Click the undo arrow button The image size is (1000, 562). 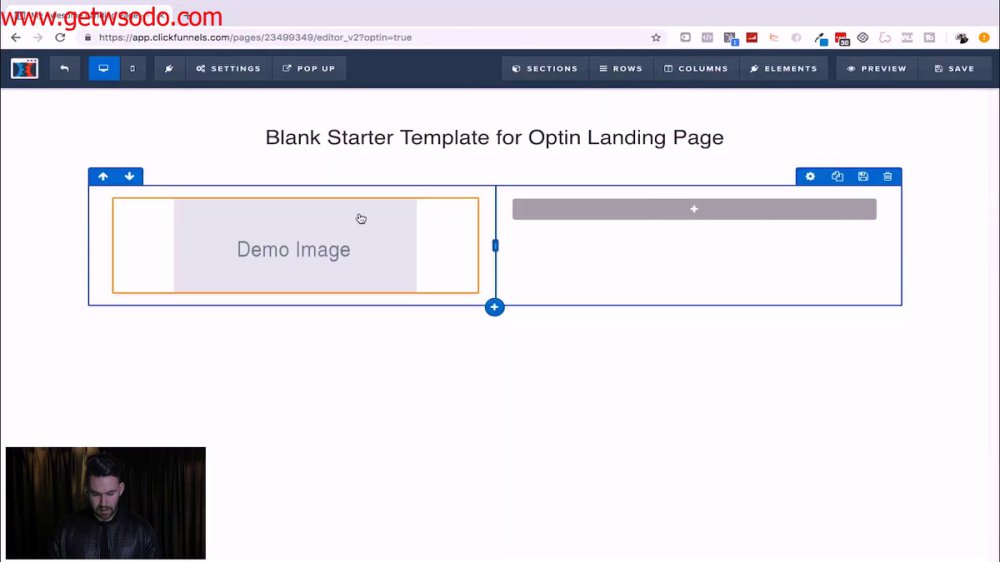pos(64,68)
